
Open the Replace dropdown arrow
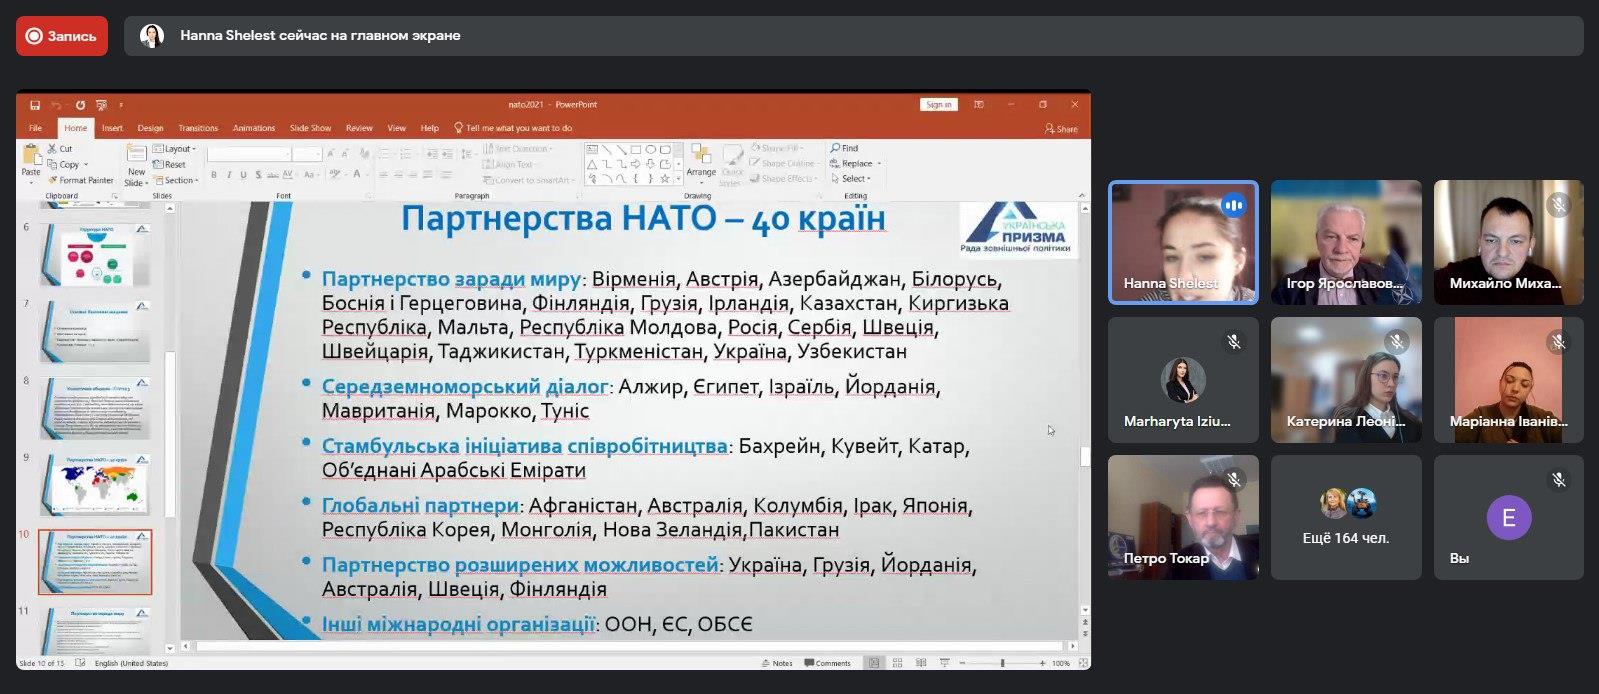tap(879, 164)
